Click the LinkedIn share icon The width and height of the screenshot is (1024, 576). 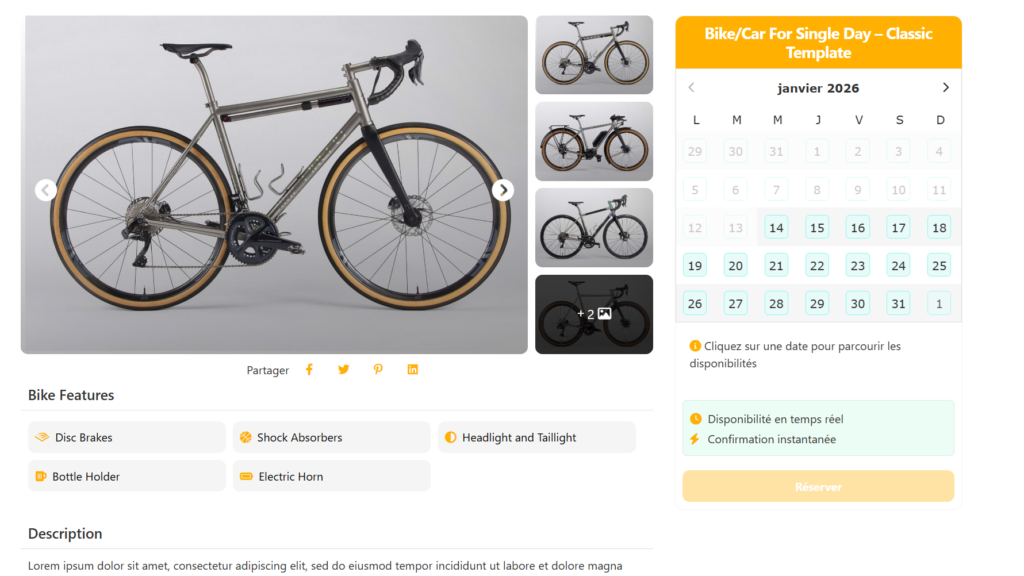point(412,370)
